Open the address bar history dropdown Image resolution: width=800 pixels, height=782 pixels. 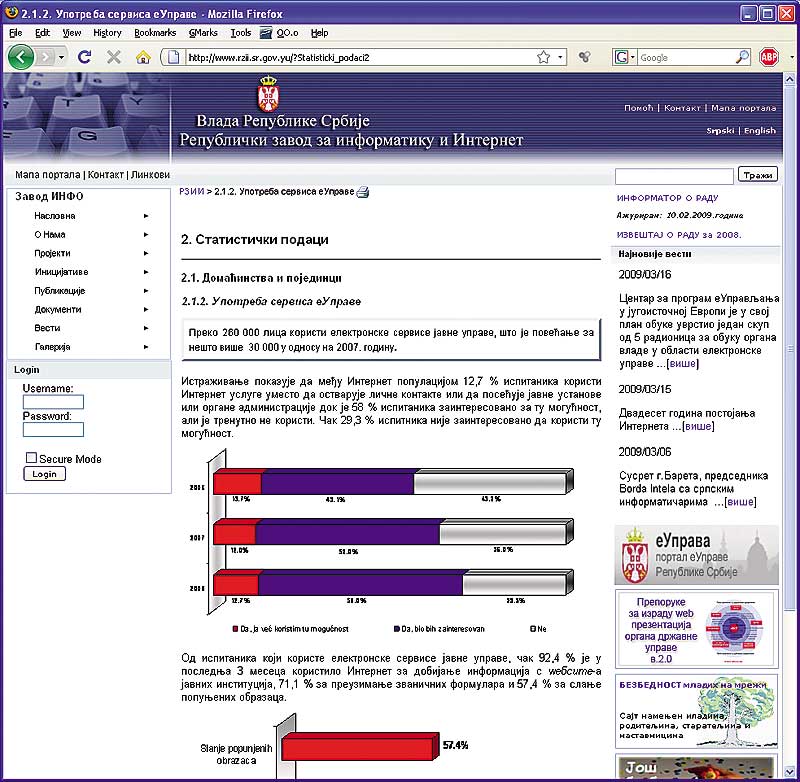click(x=560, y=57)
